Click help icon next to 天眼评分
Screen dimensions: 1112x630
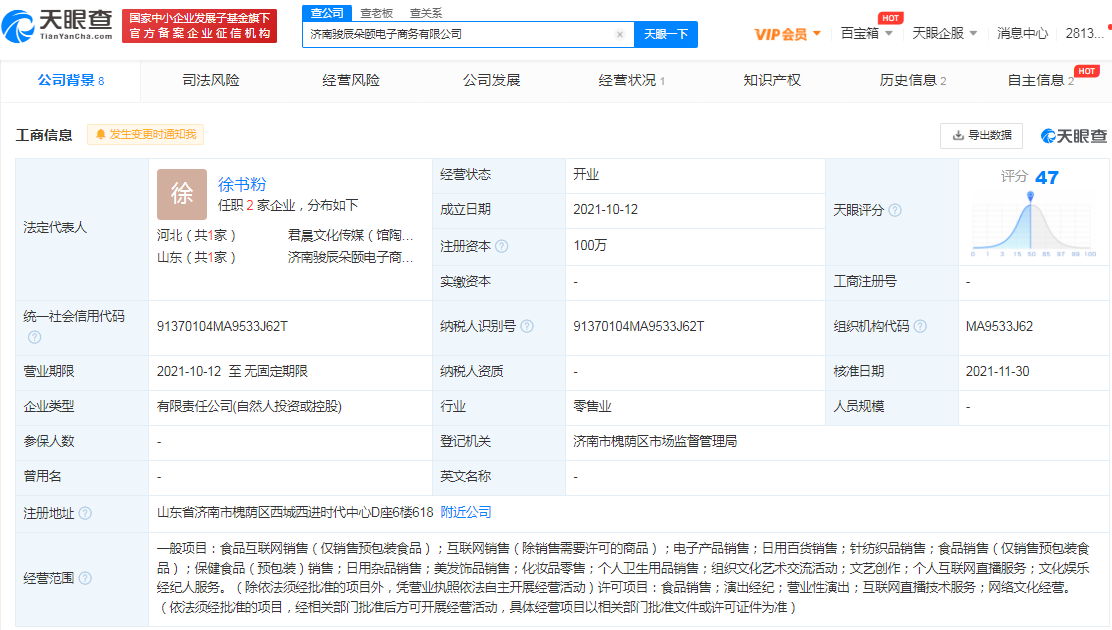(x=895, y=210)
